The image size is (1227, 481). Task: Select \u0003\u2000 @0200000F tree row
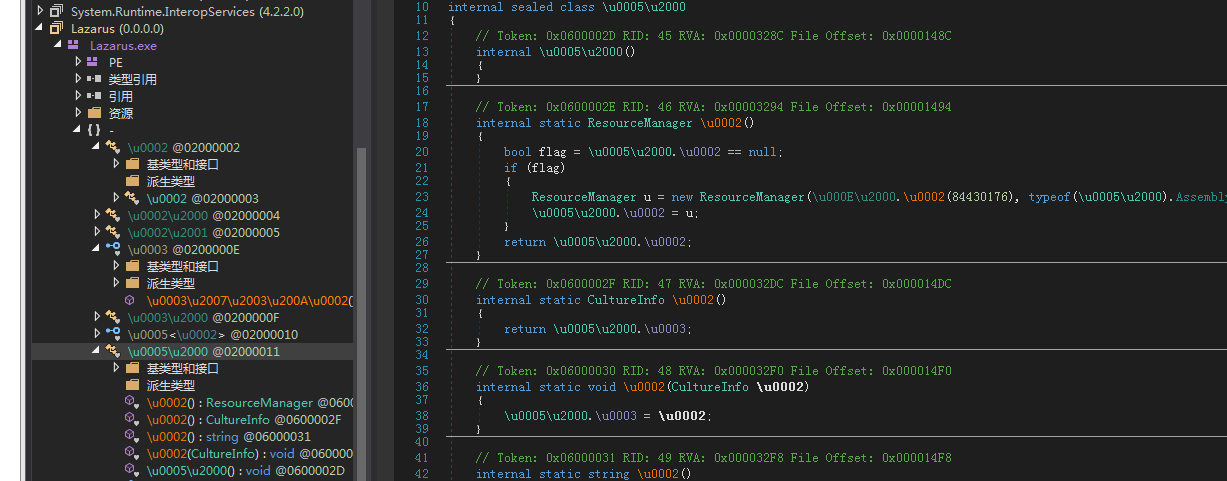[x=203, y=317]
